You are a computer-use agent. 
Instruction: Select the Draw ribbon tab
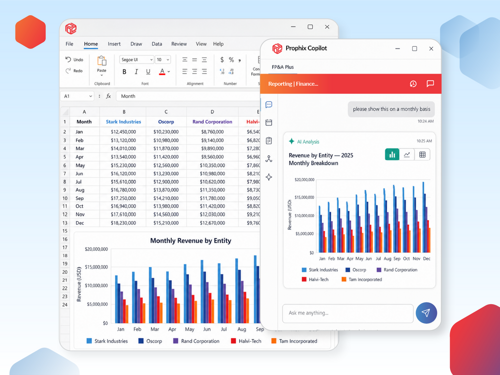136,44
